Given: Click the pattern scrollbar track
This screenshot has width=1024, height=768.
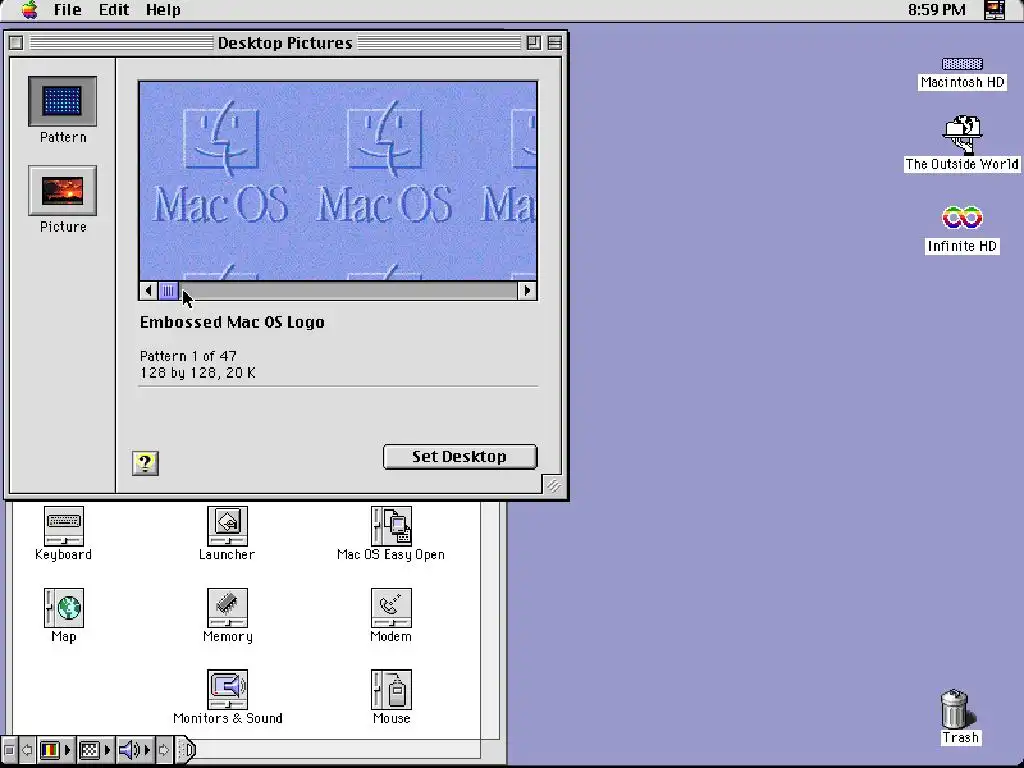Looking at the screenshot, I should (x=347, y=291).
